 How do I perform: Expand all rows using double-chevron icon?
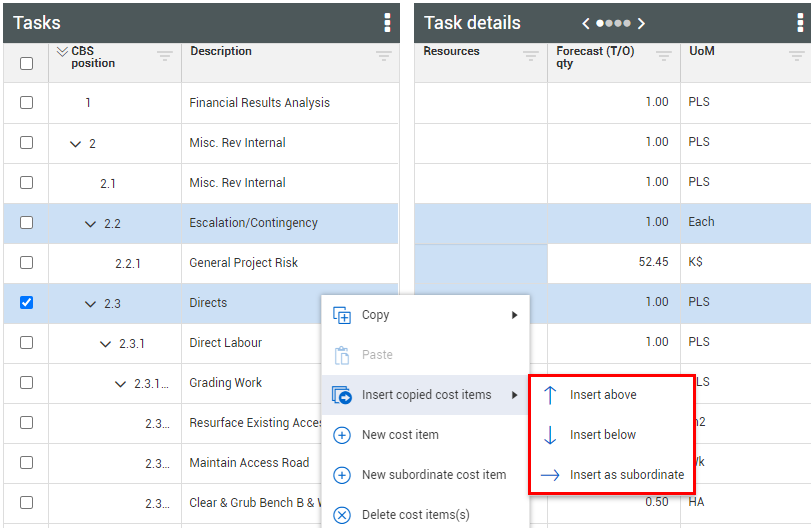[x=62, y=52]
